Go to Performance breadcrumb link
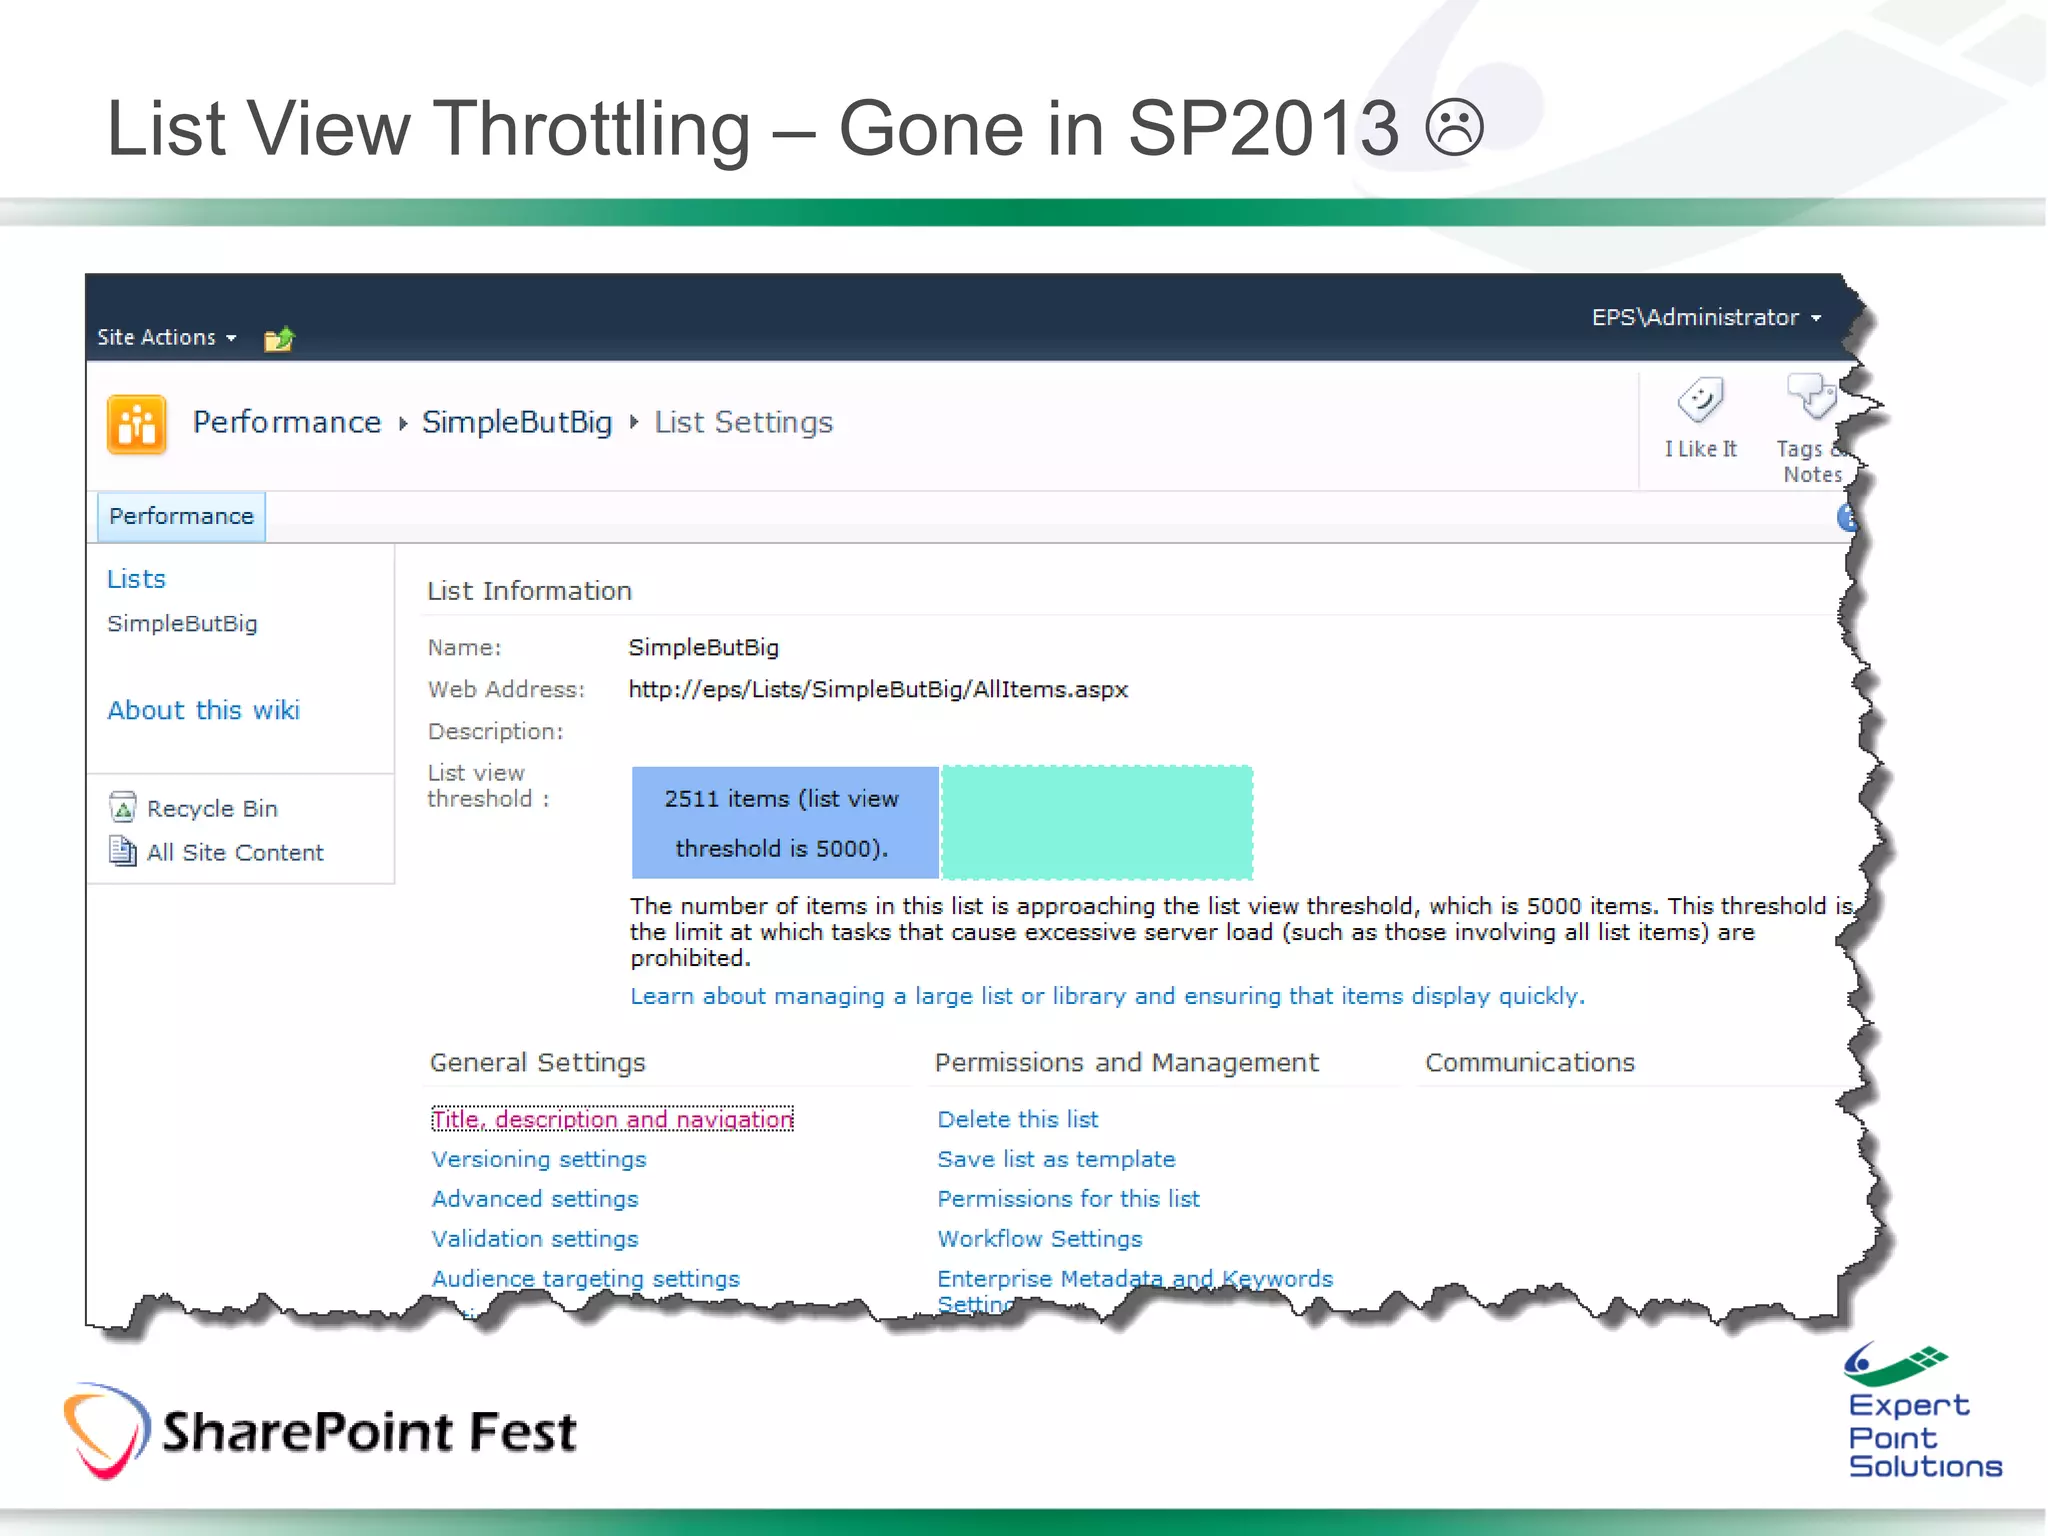This screenshot has width=2048, height=1536. (x=287, y=422)
